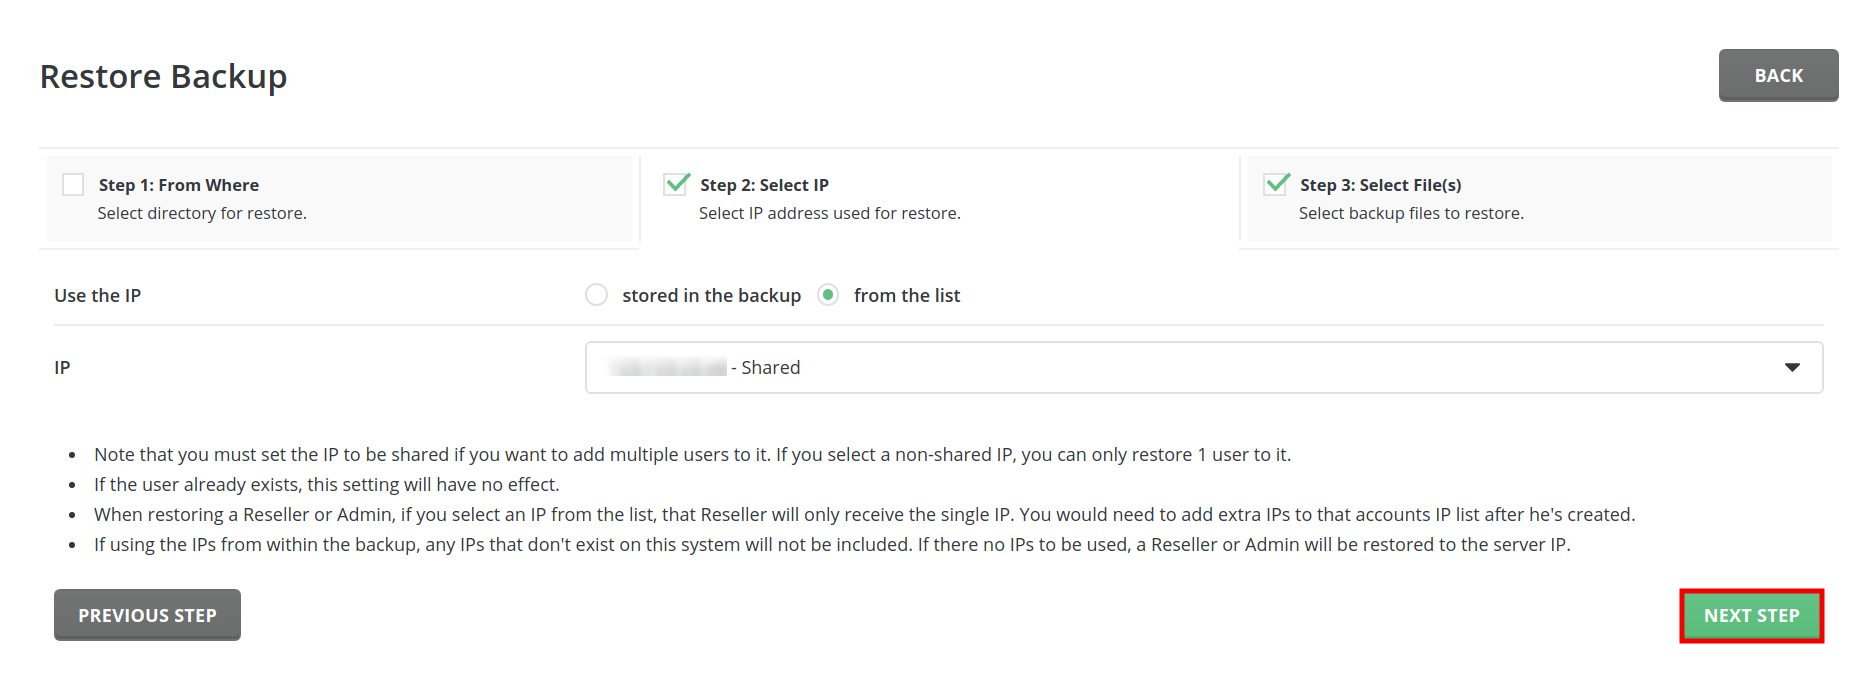Select the 'stored in the backup' option

(596, 295)
